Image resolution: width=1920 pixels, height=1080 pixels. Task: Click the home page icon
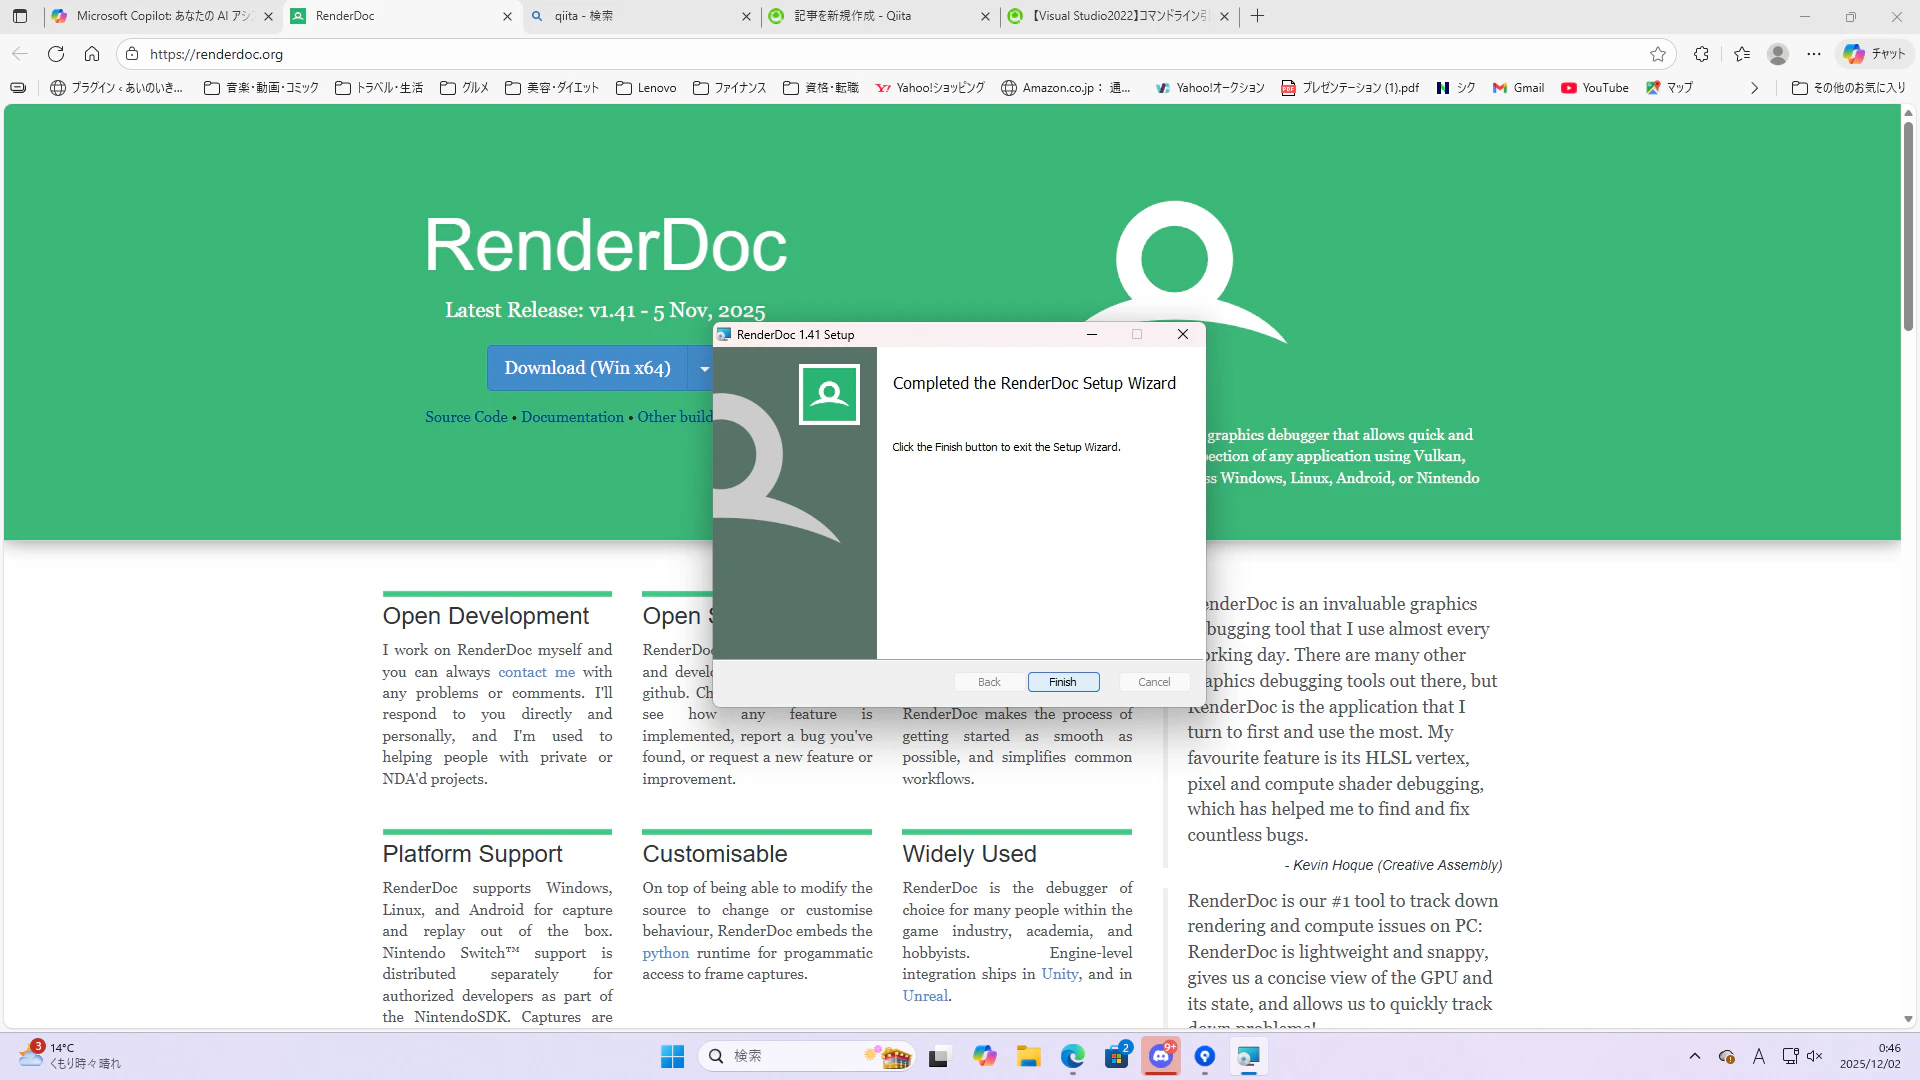(92, 54)
